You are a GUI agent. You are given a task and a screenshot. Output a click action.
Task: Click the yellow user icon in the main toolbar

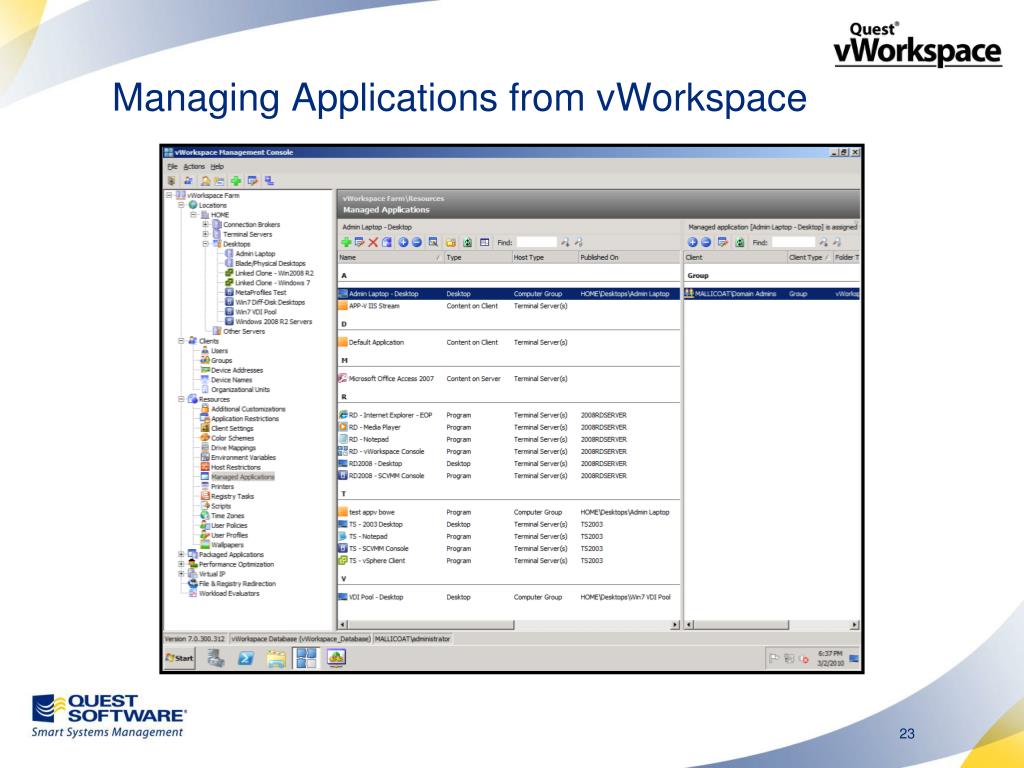(205, 181)
